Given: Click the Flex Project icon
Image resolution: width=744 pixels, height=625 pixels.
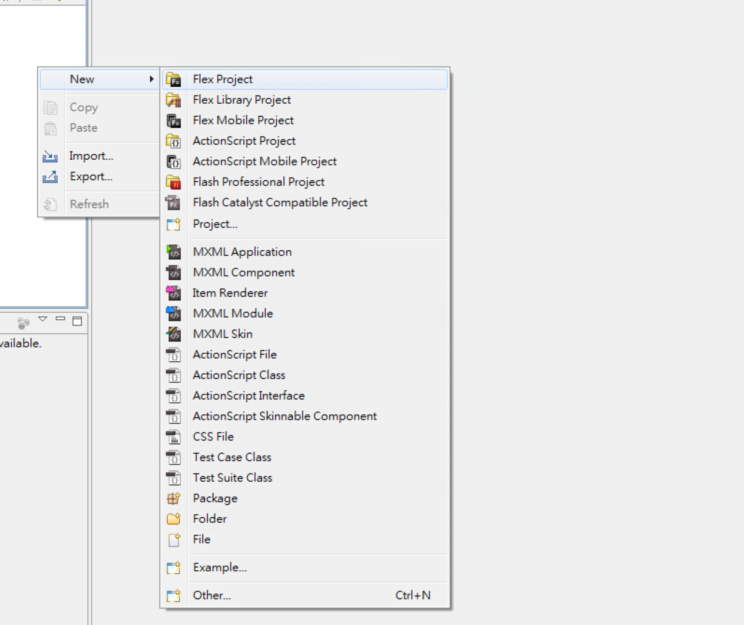Looking at the screenshot, I should [174, 80].
